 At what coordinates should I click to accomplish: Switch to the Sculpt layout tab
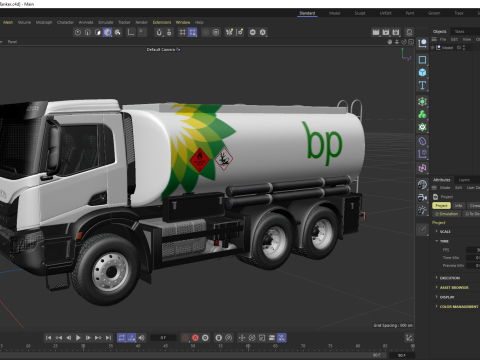(360, 13)
